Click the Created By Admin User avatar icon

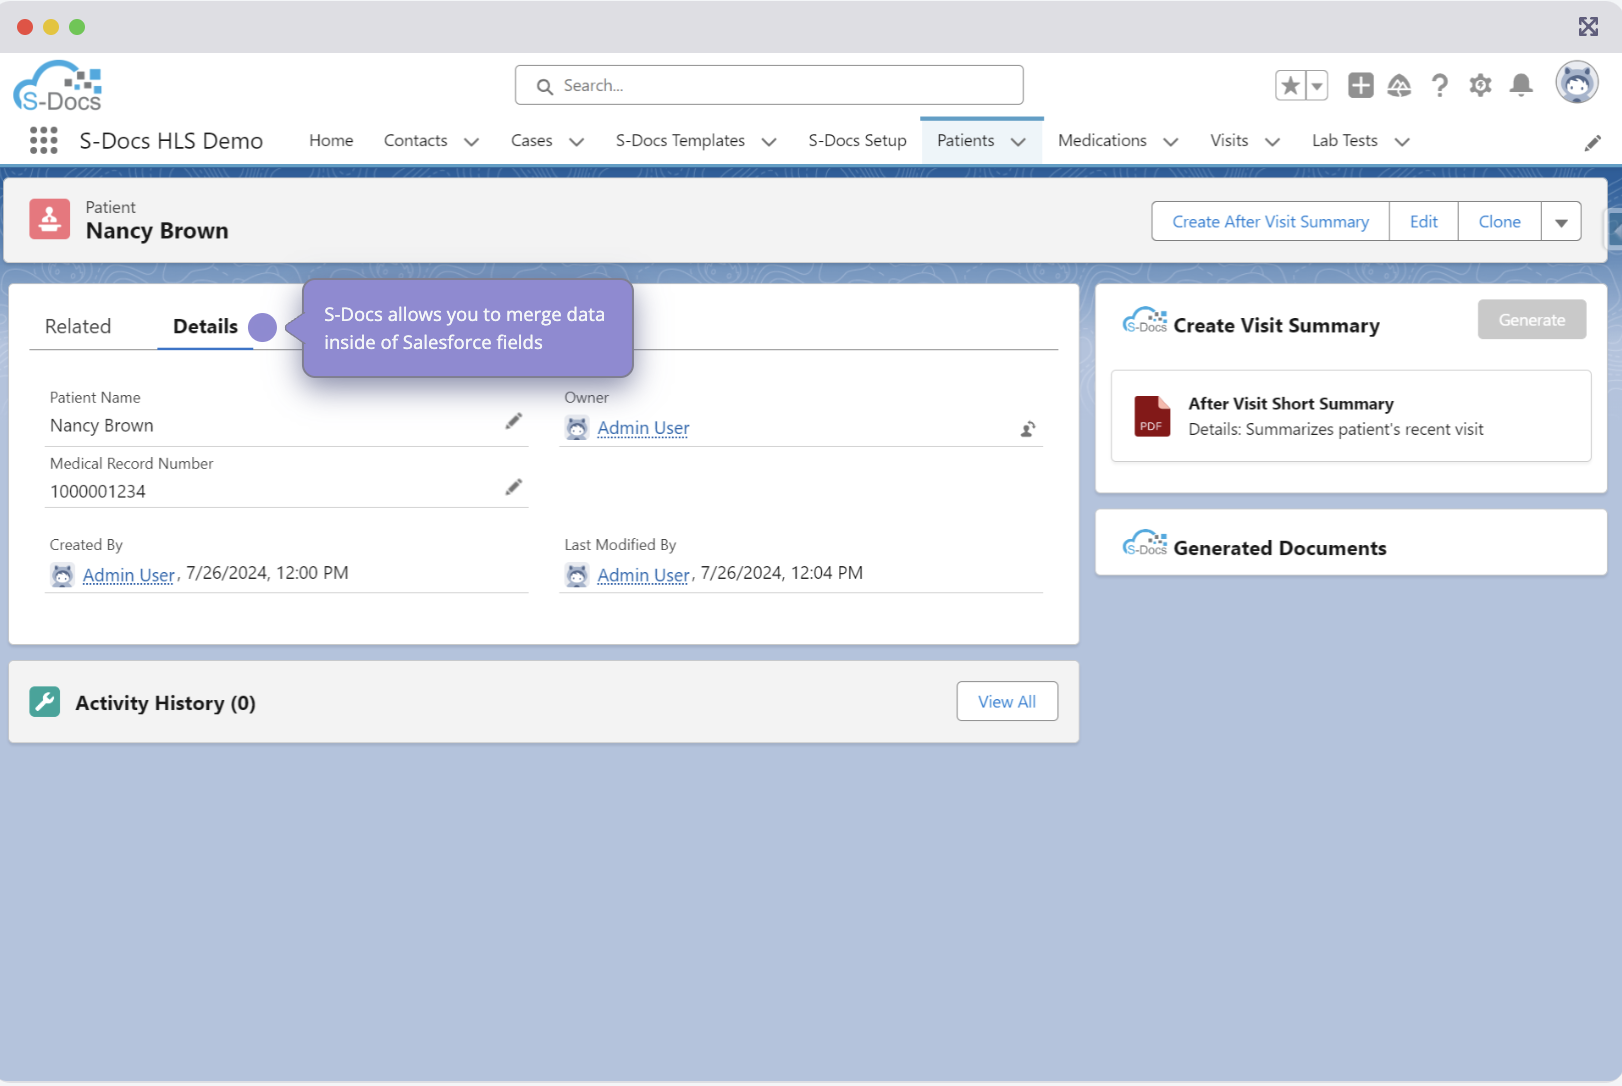pos(62,575)
